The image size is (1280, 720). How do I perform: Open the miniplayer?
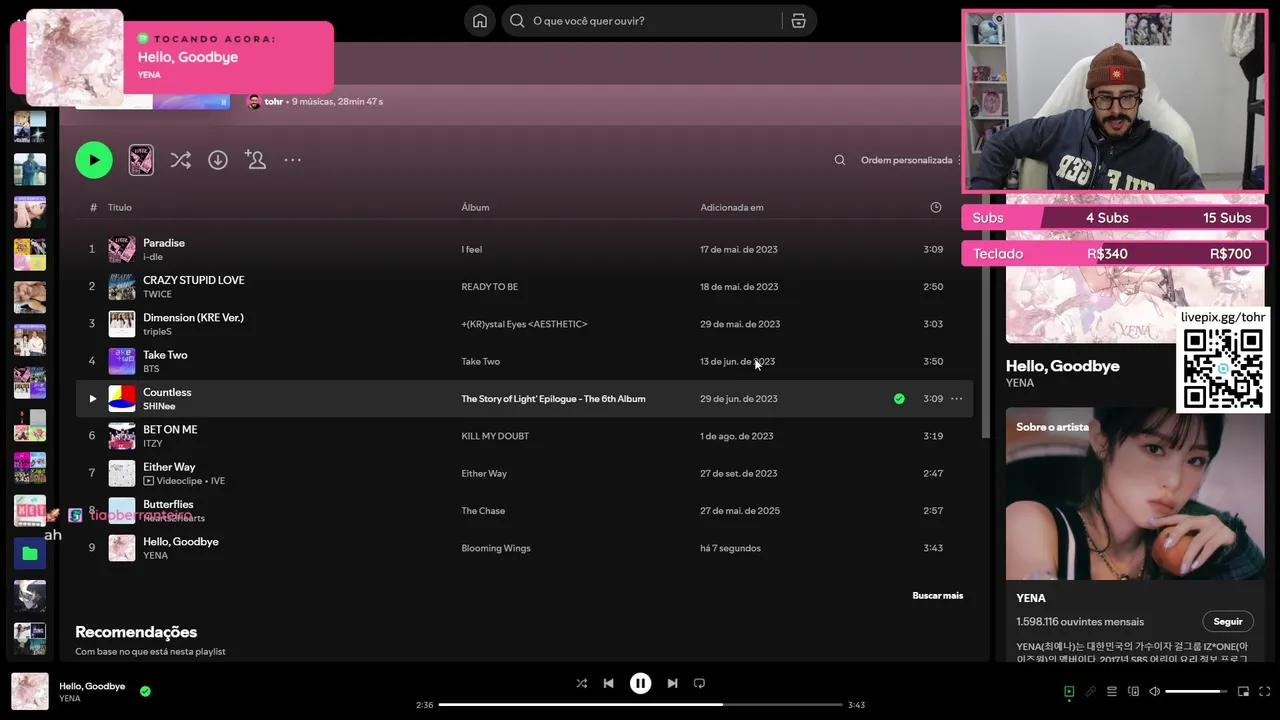coord(1243,691)
